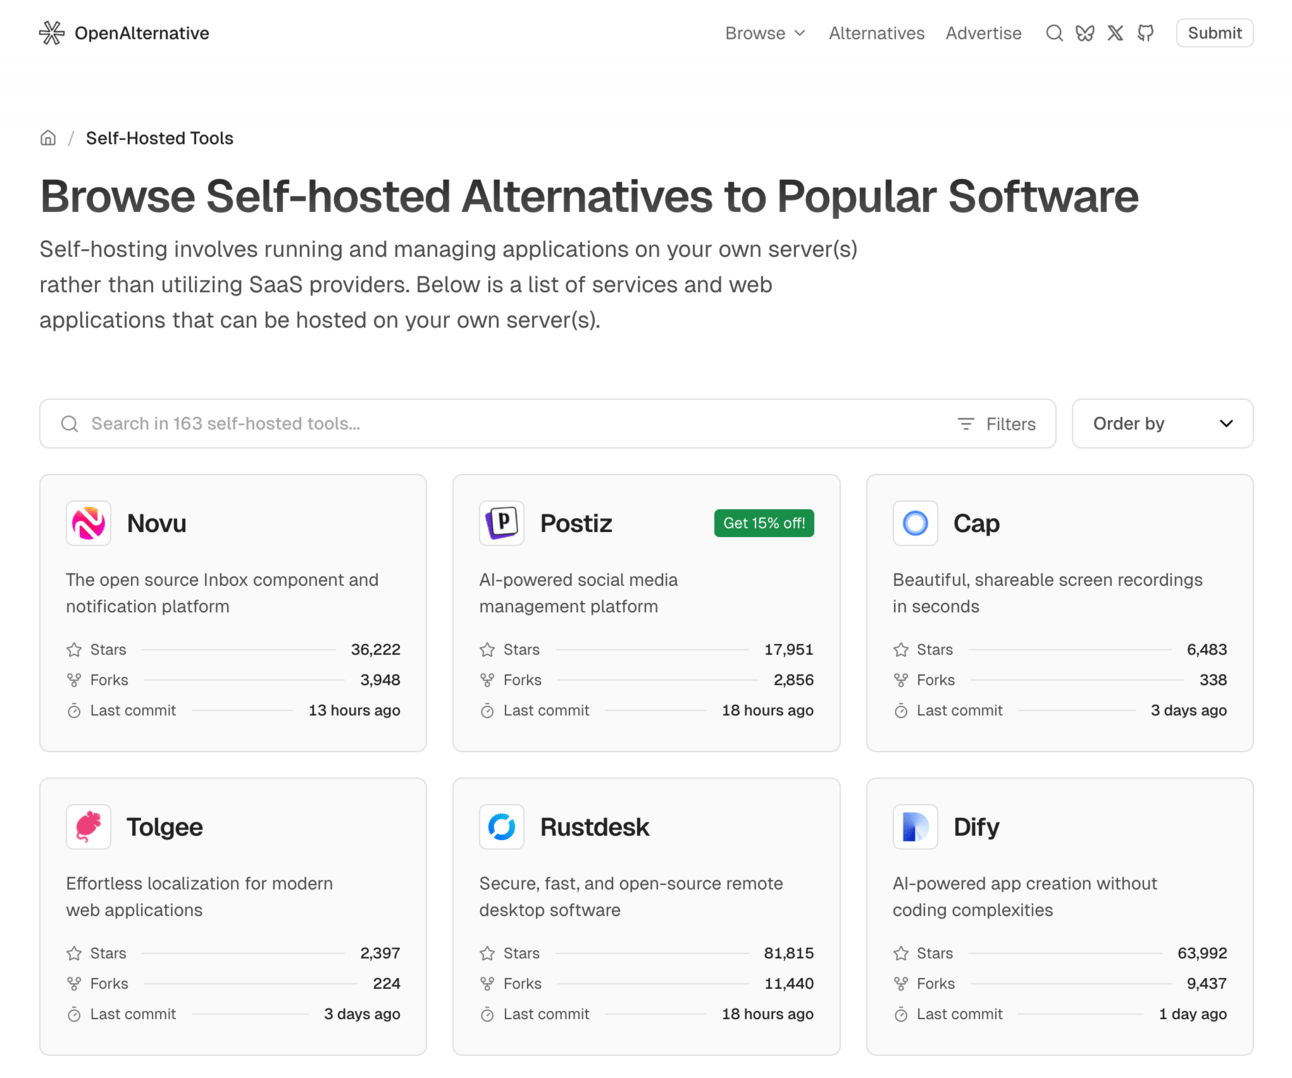Click the Novu app logo

pyautogui.click(x=89, y=523)
